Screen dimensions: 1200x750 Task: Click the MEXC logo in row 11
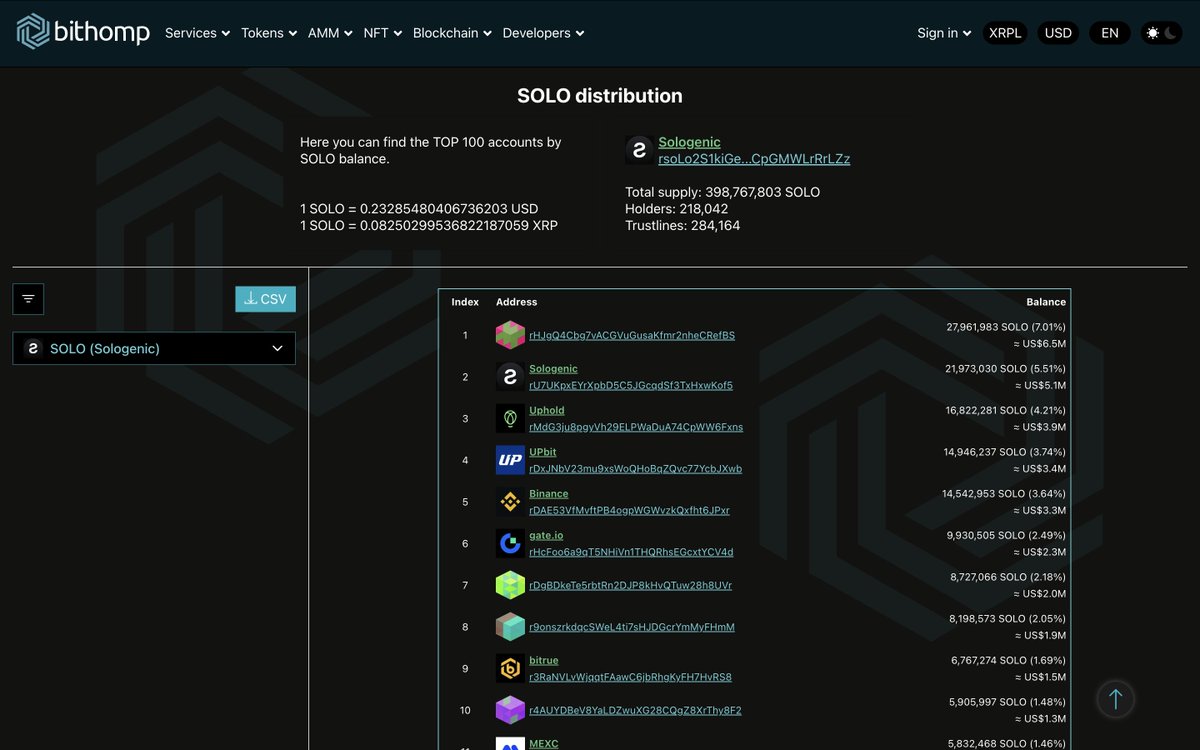tap(510, 744)
